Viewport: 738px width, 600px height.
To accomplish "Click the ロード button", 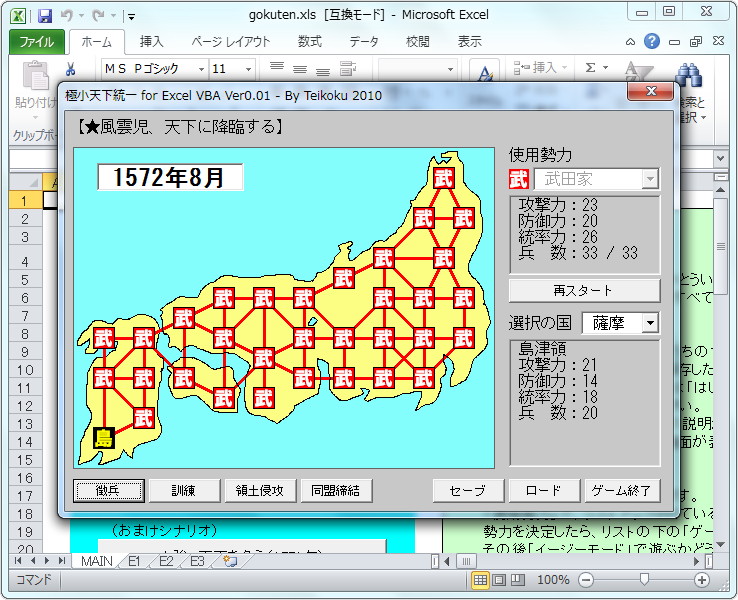I will 544,491.
